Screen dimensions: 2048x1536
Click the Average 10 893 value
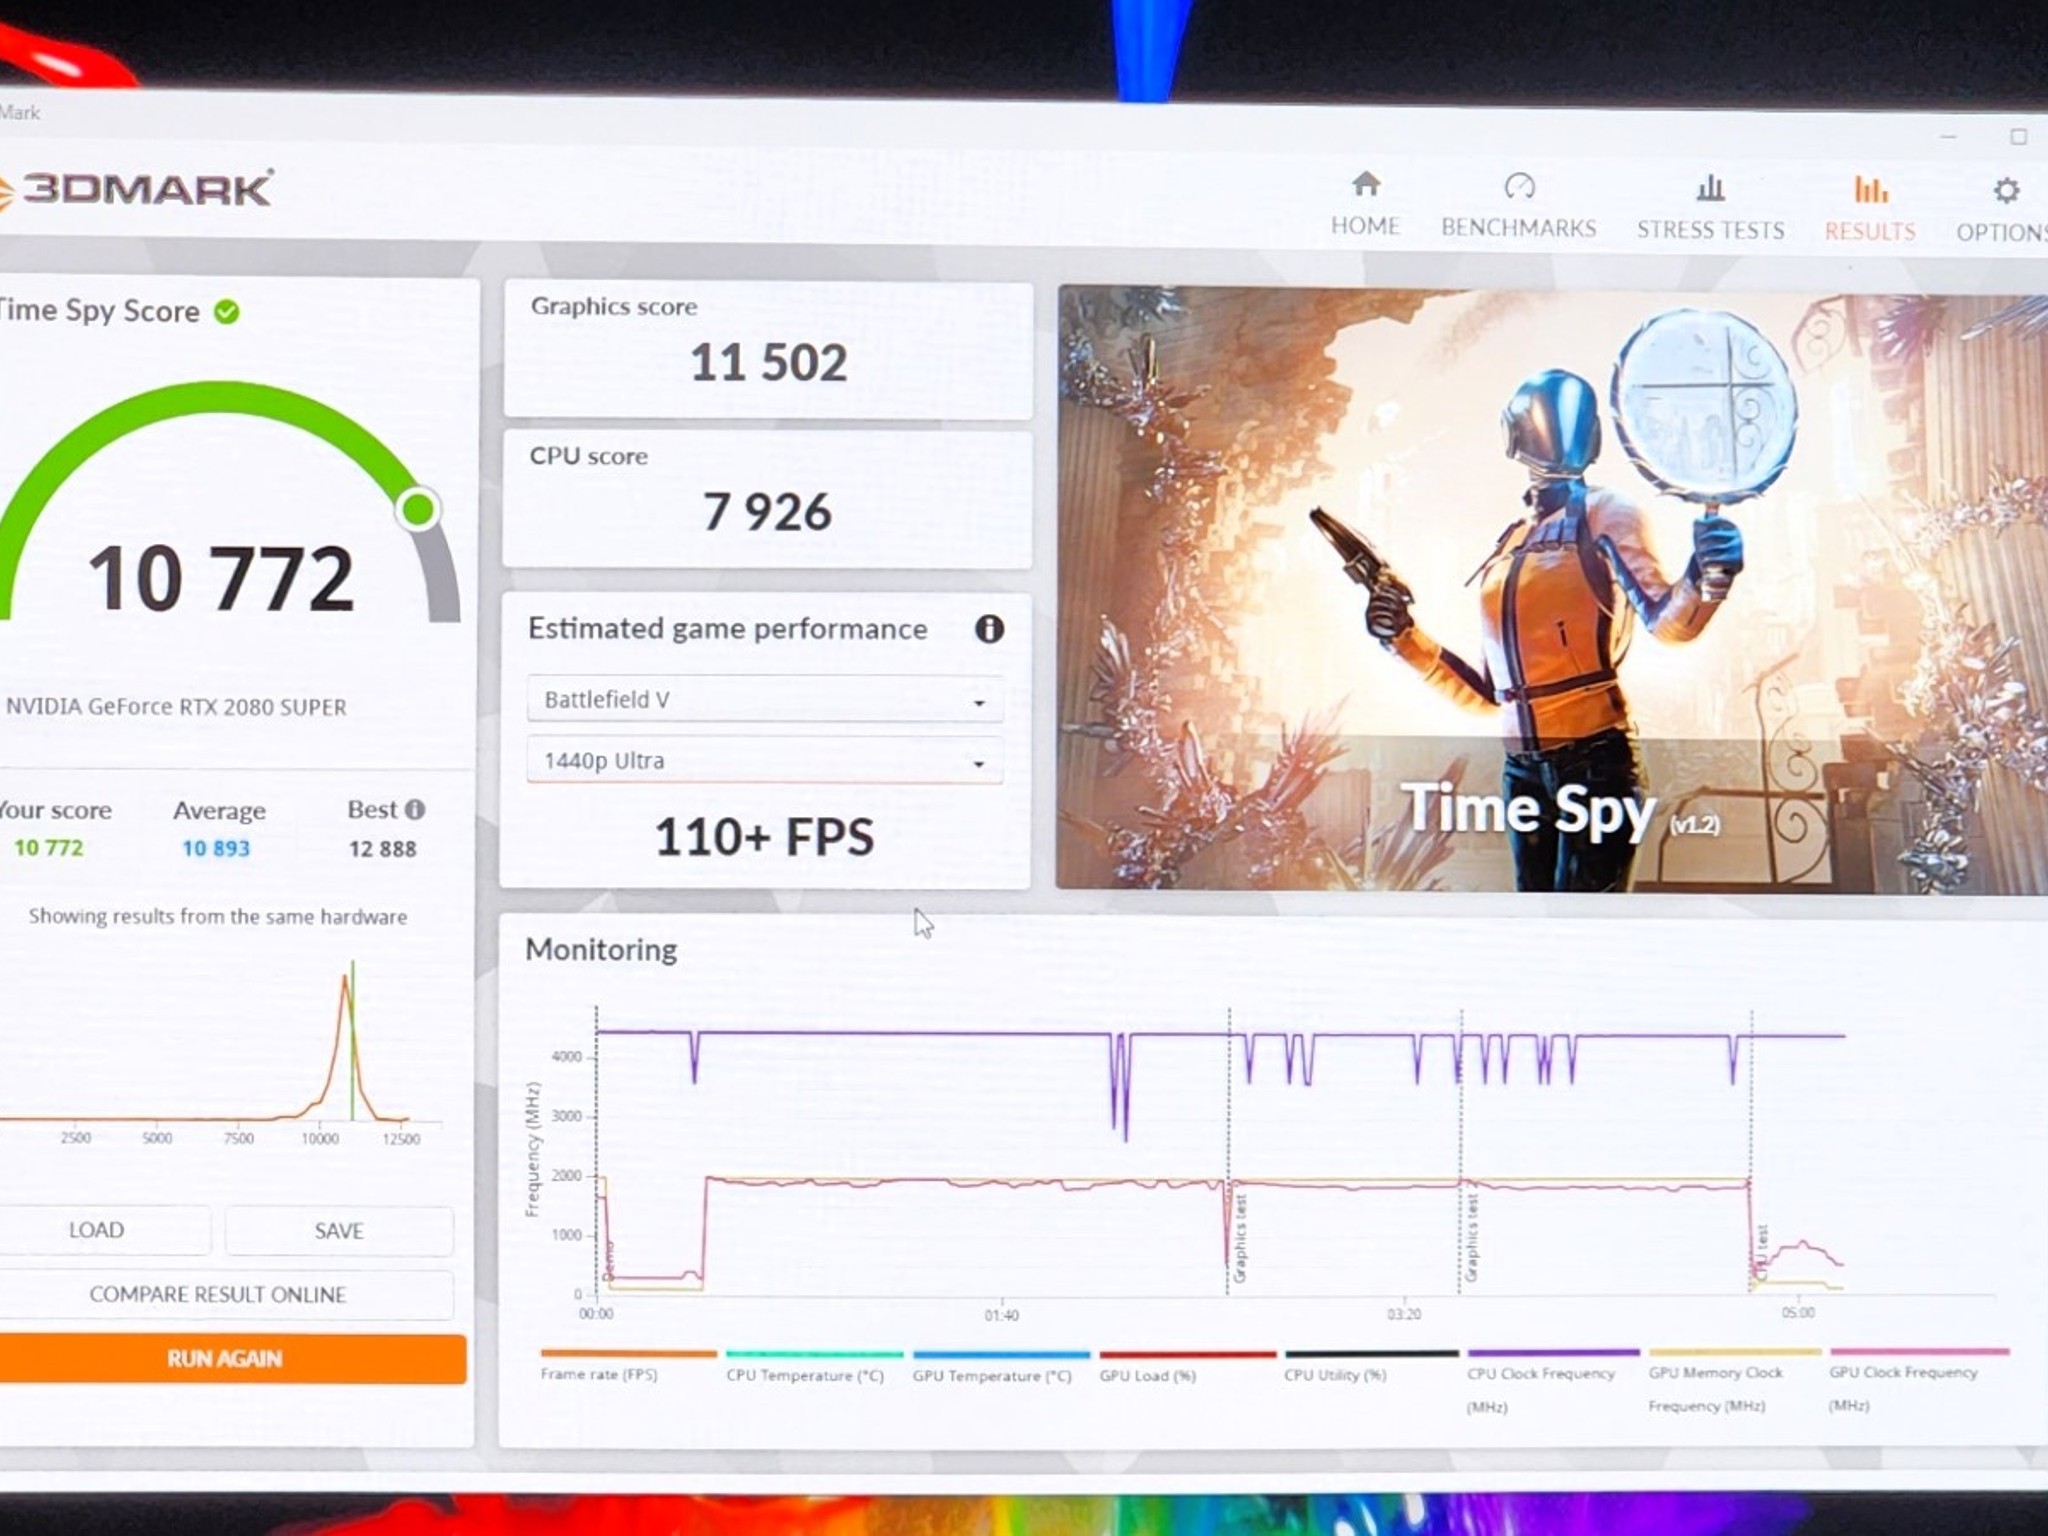216,849
